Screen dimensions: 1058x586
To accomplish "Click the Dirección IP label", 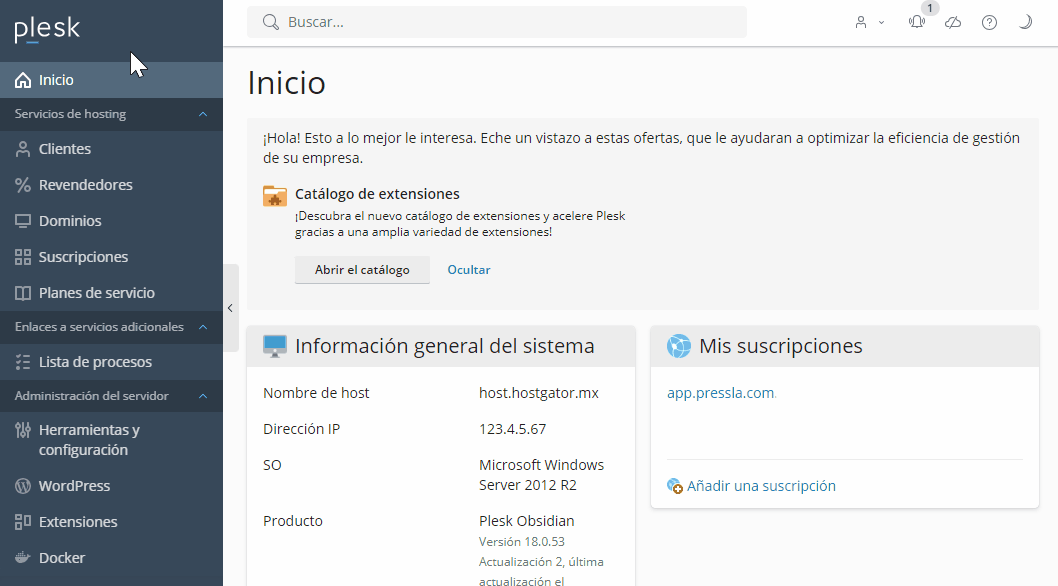I will (x=302, y=429).
